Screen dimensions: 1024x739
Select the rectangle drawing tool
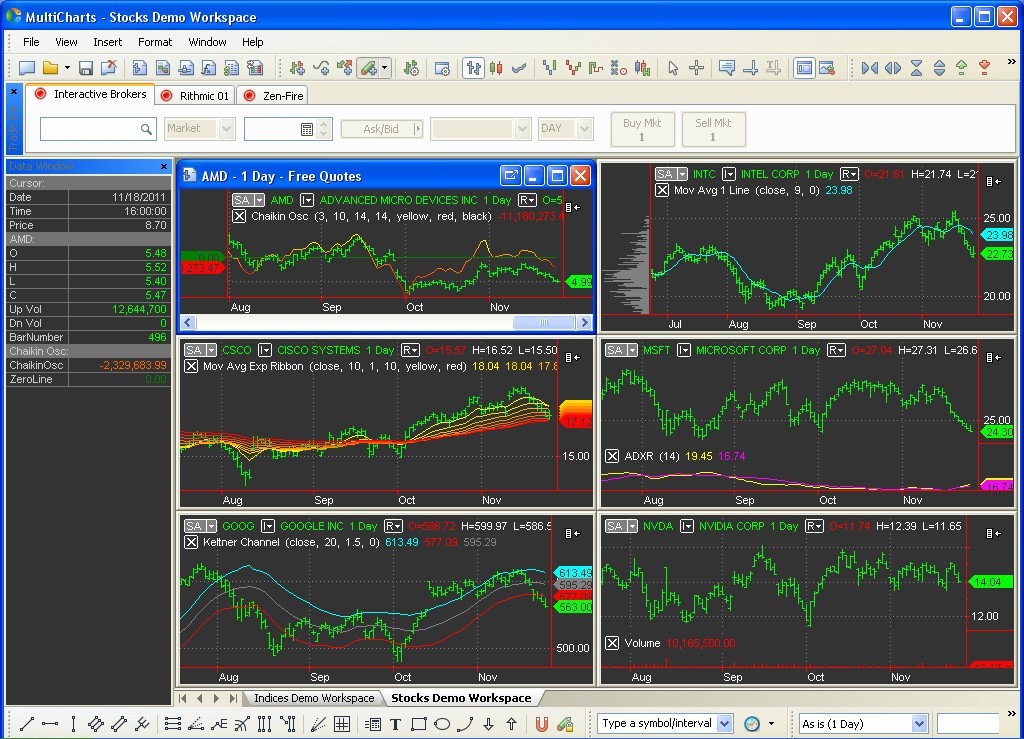(419, 723)
